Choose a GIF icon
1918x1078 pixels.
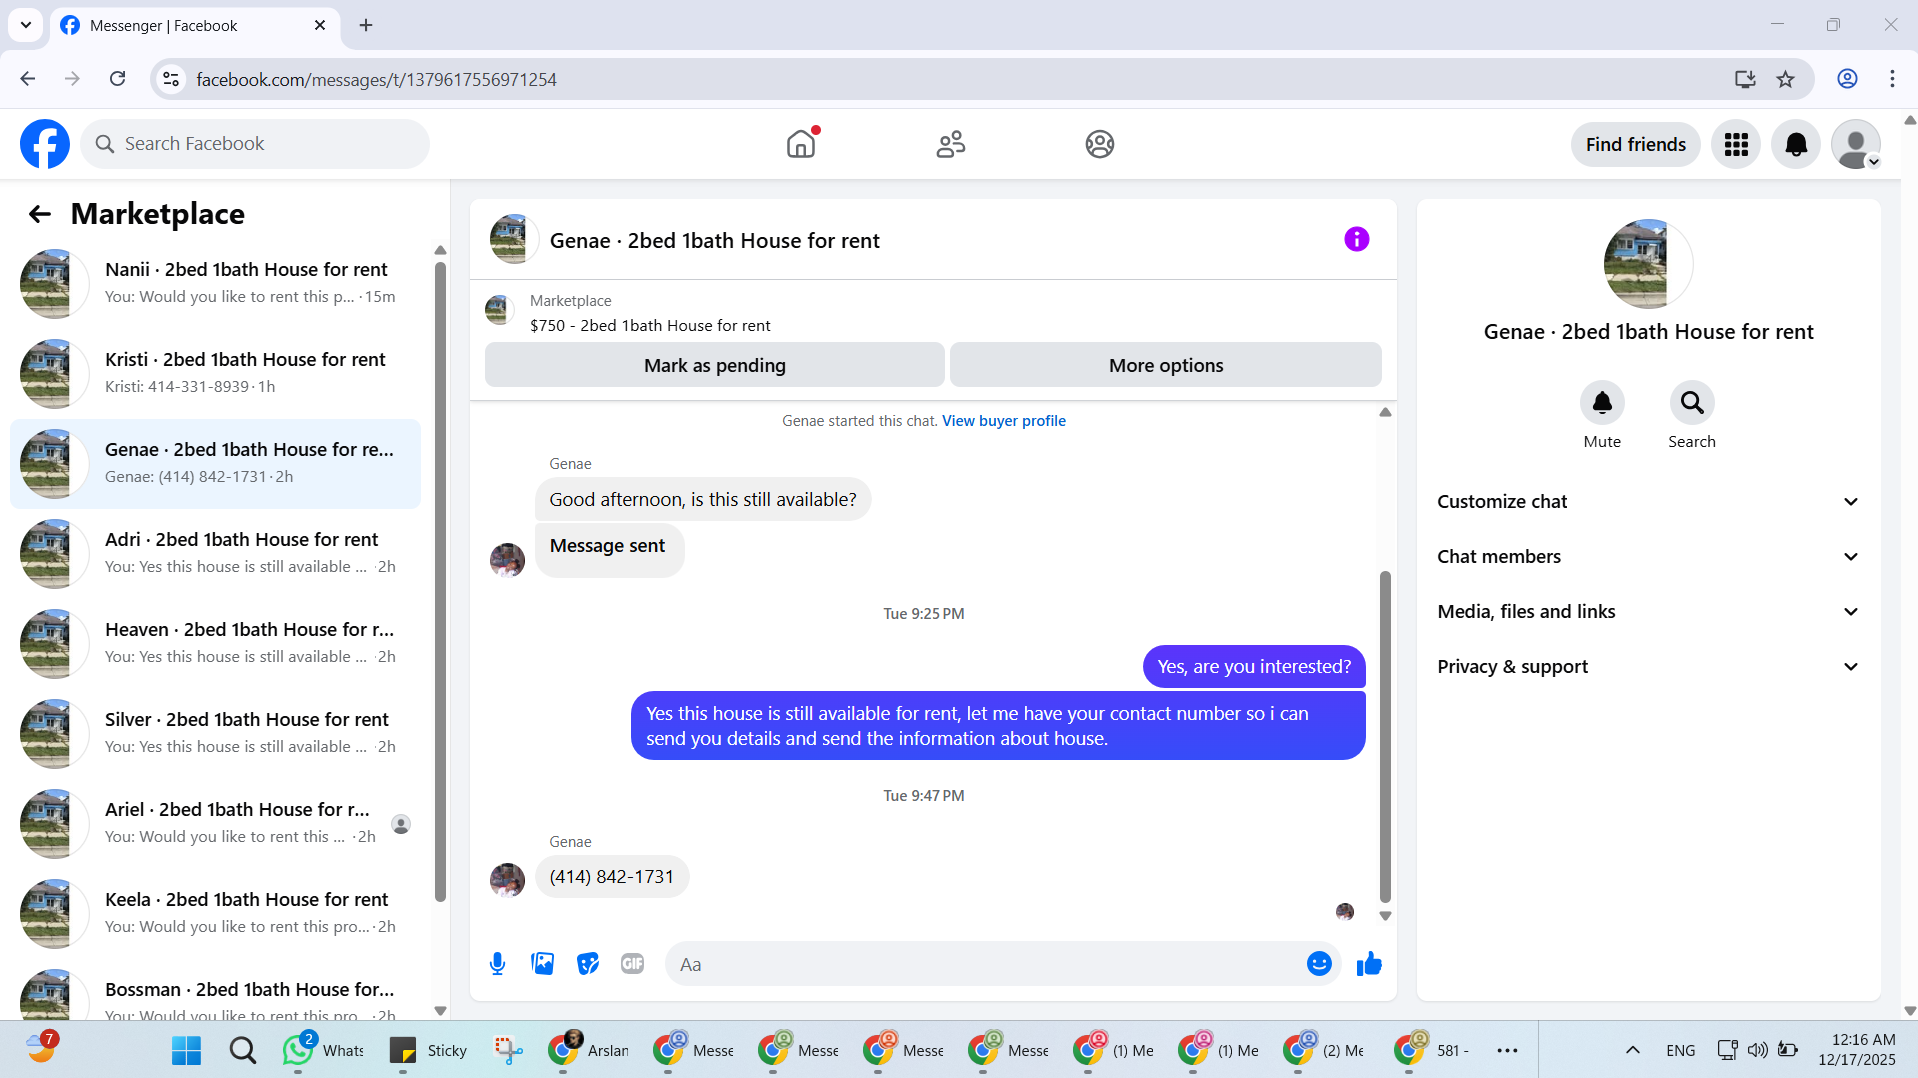click(x=632, y=964)
